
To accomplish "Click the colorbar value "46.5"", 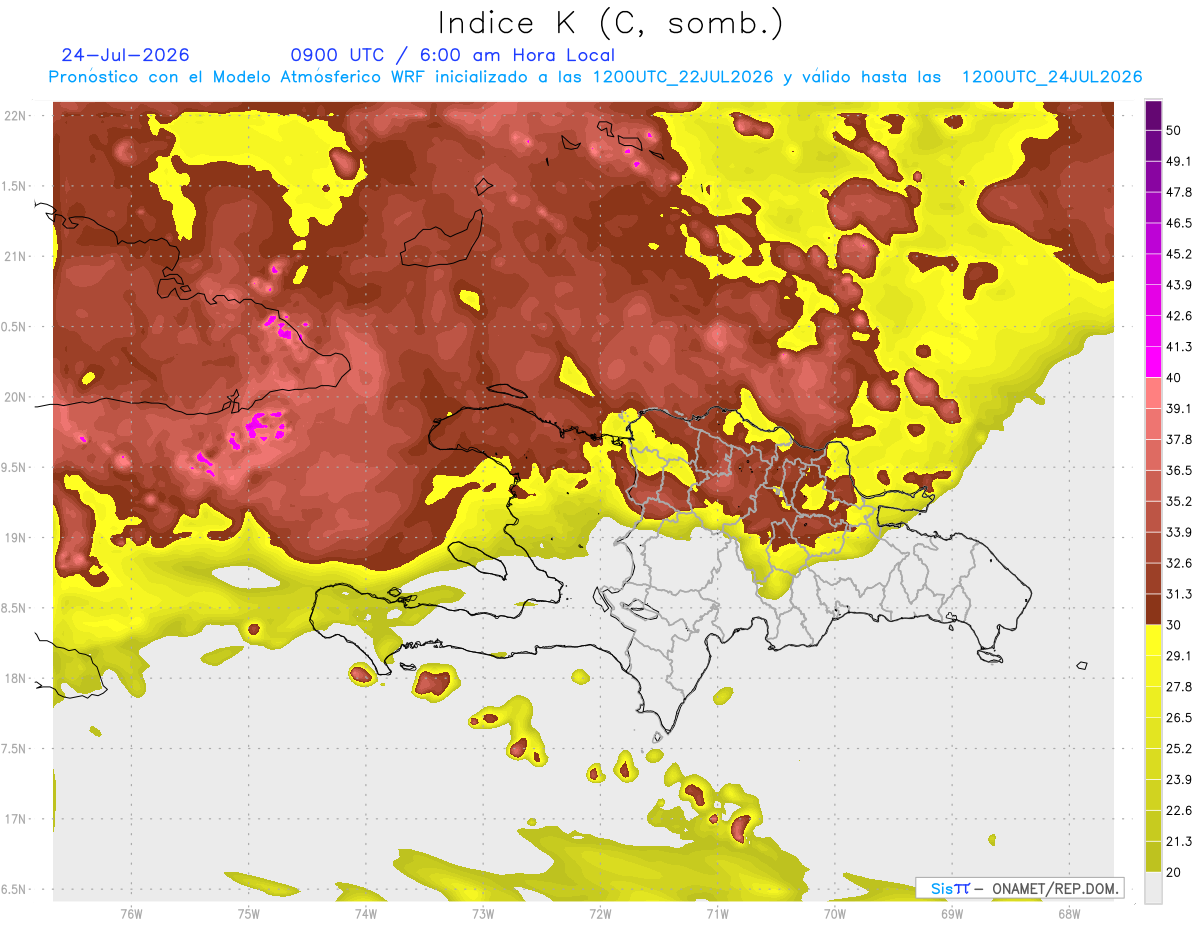I will point(1179,223).
